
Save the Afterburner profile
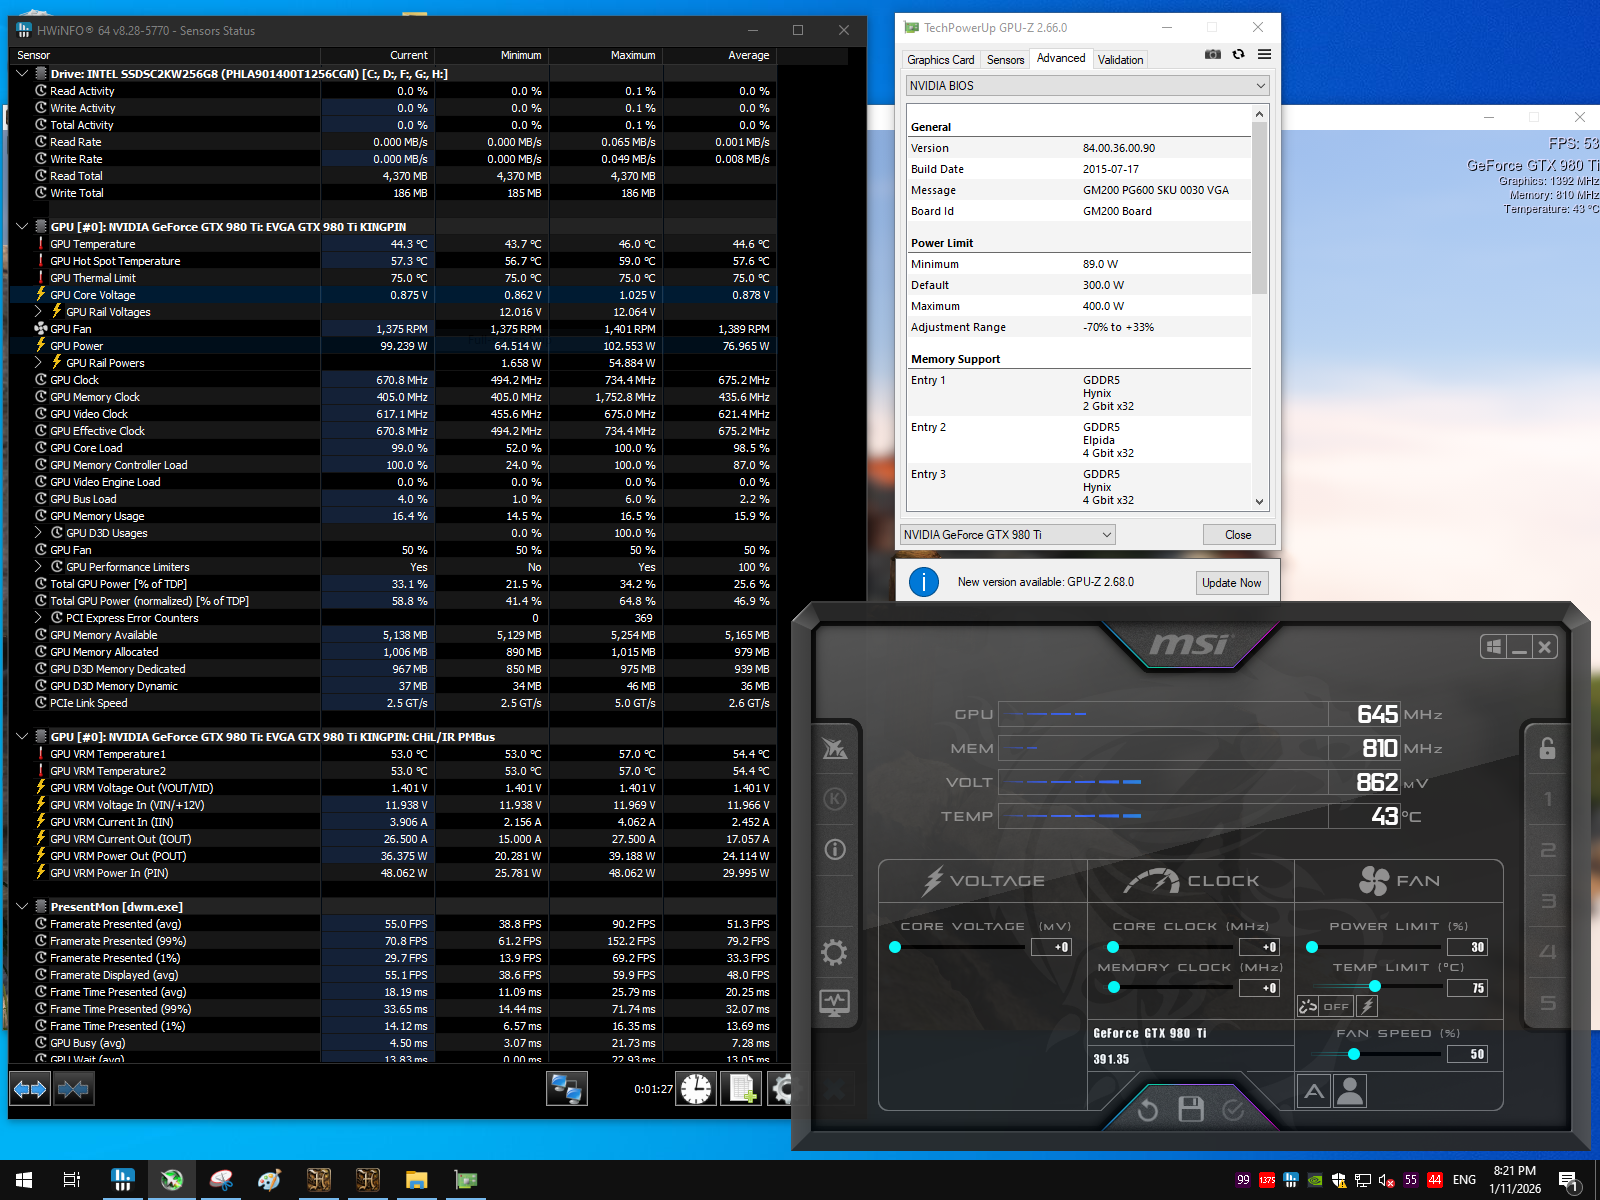(x=1190, y=1108)
